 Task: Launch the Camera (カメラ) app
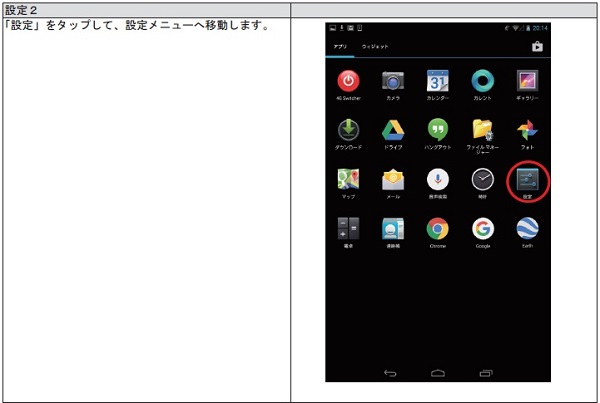(x=393, y=81)
